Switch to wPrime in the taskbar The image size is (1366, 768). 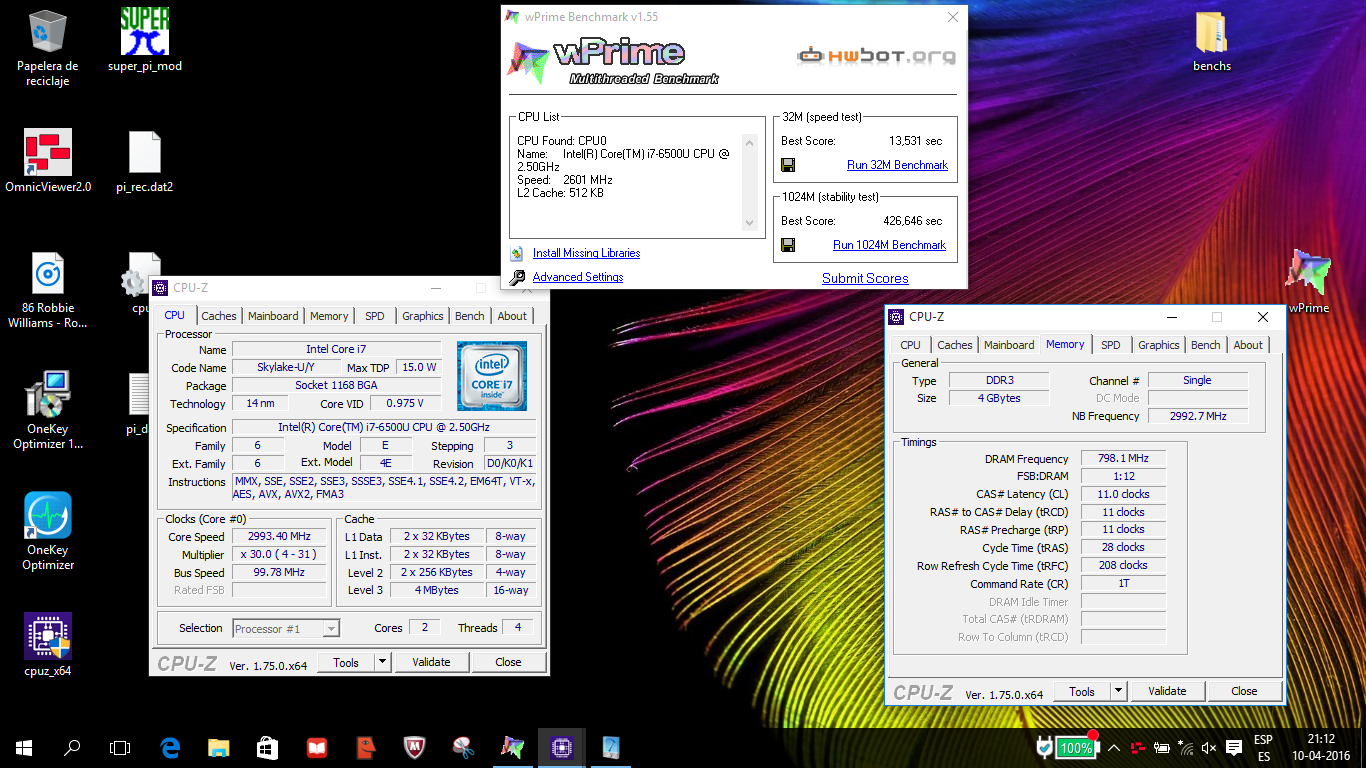[x=512, y=747]
